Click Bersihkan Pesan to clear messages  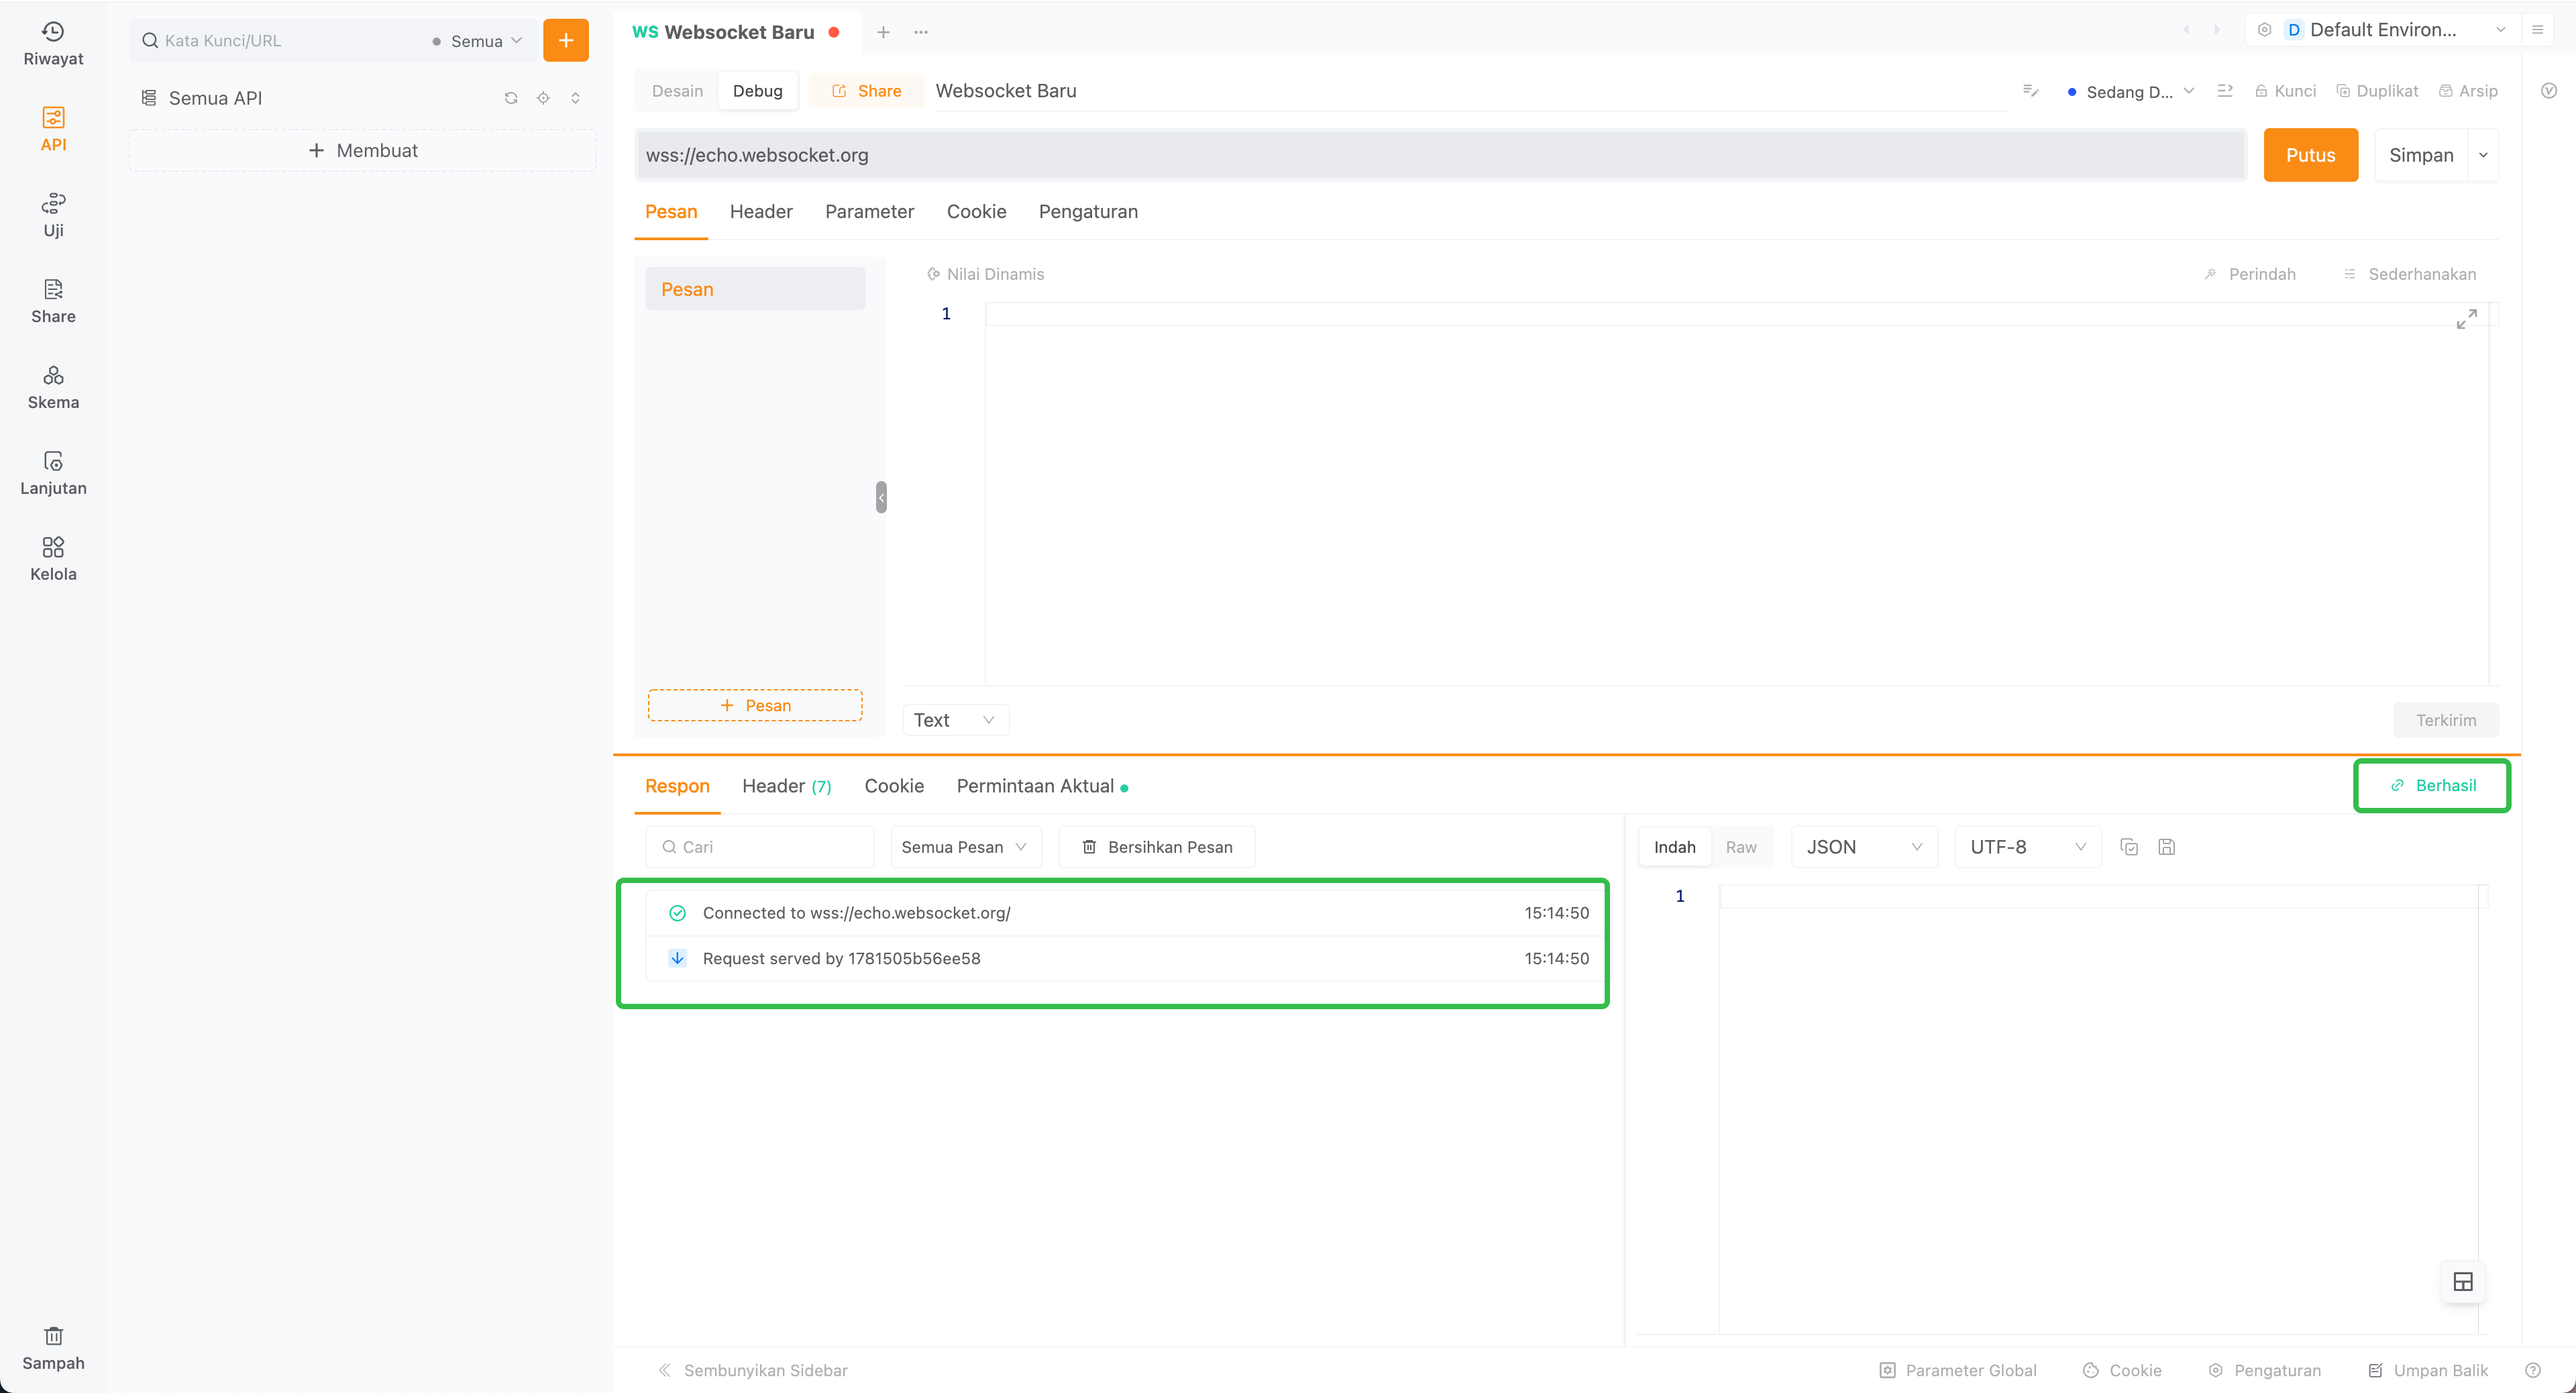point(1157,847)
